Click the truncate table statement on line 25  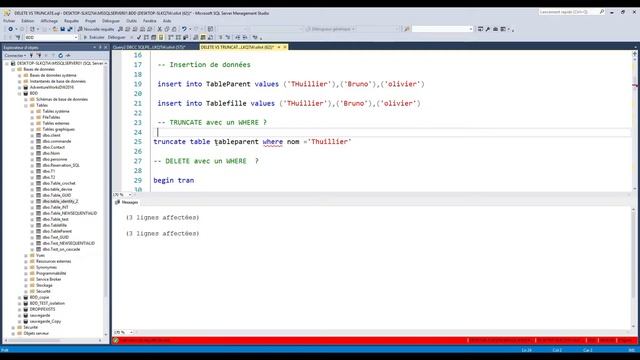click(x=252, y=142)
